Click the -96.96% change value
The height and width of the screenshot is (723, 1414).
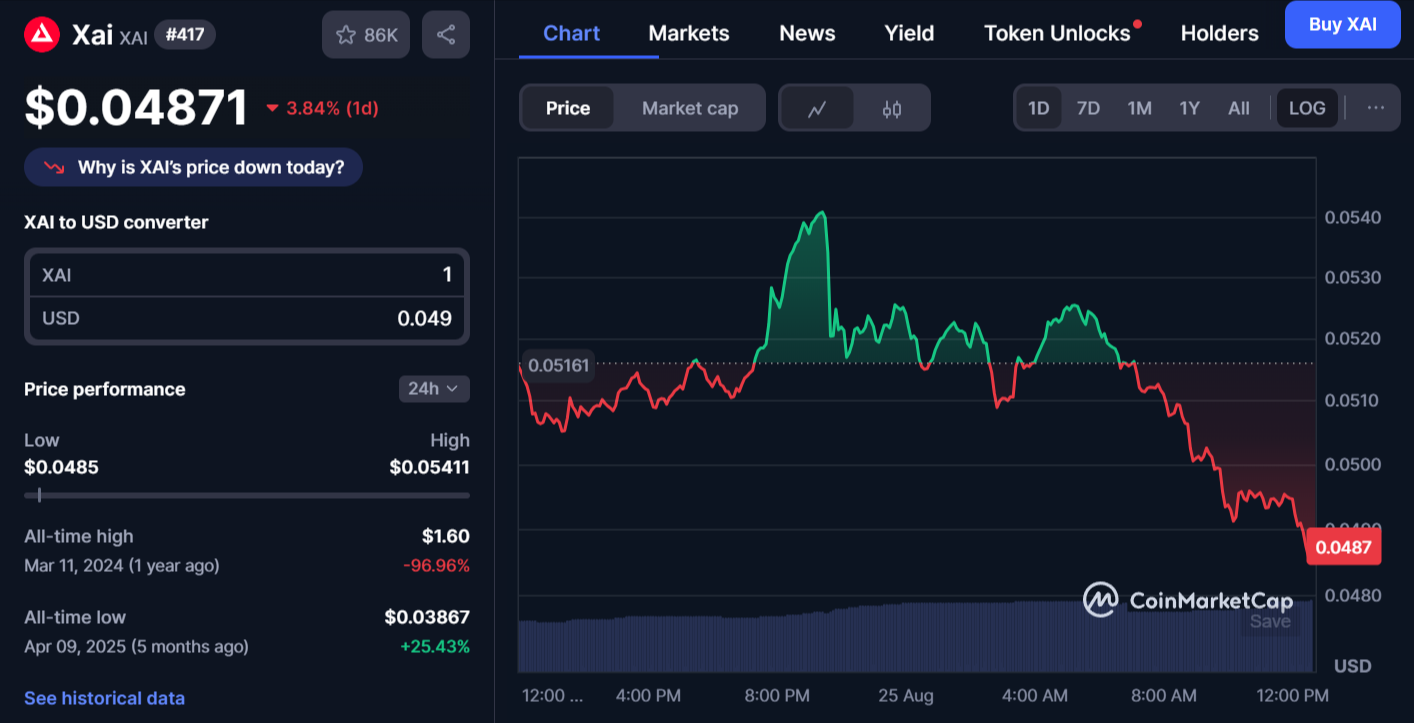(436, 566)
